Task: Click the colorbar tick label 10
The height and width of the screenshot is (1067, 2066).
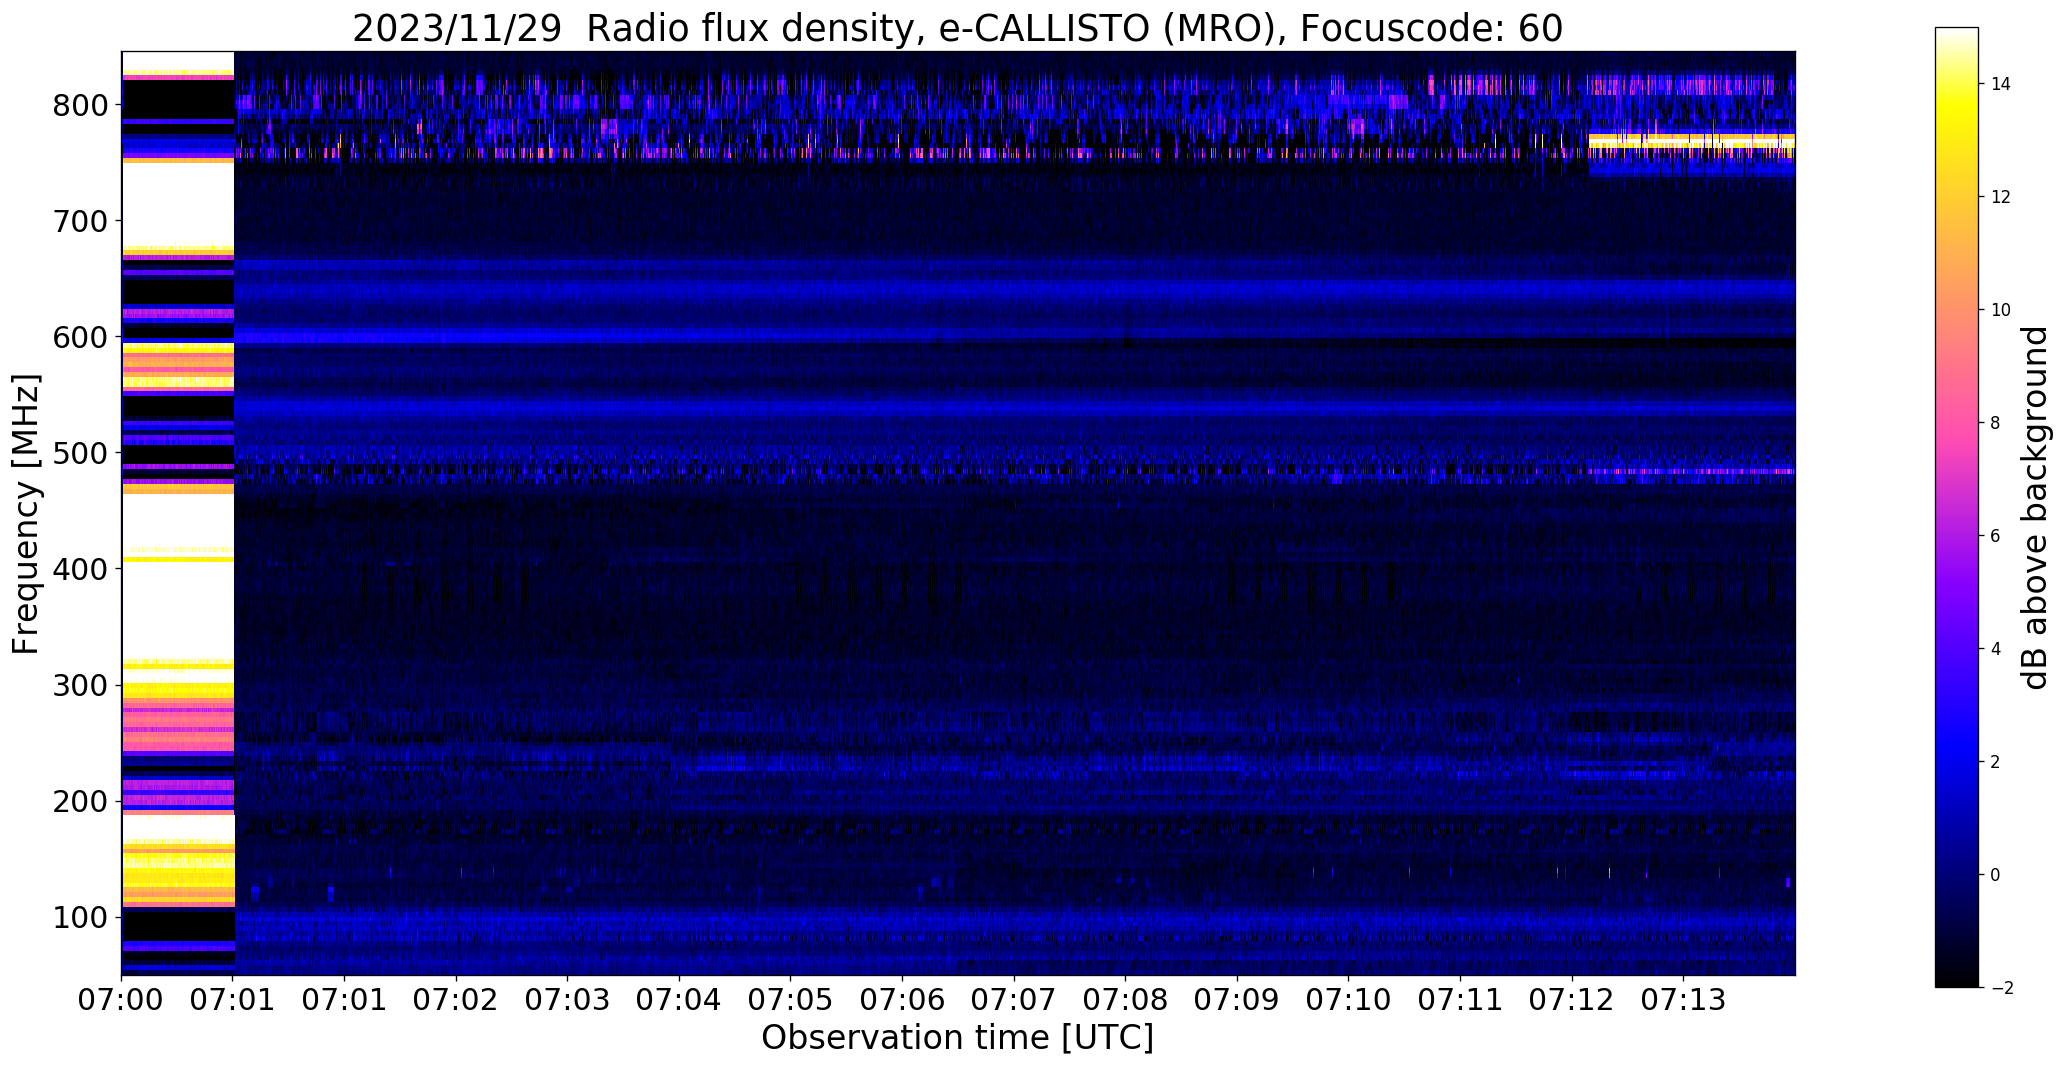Action: [2001, 310]
